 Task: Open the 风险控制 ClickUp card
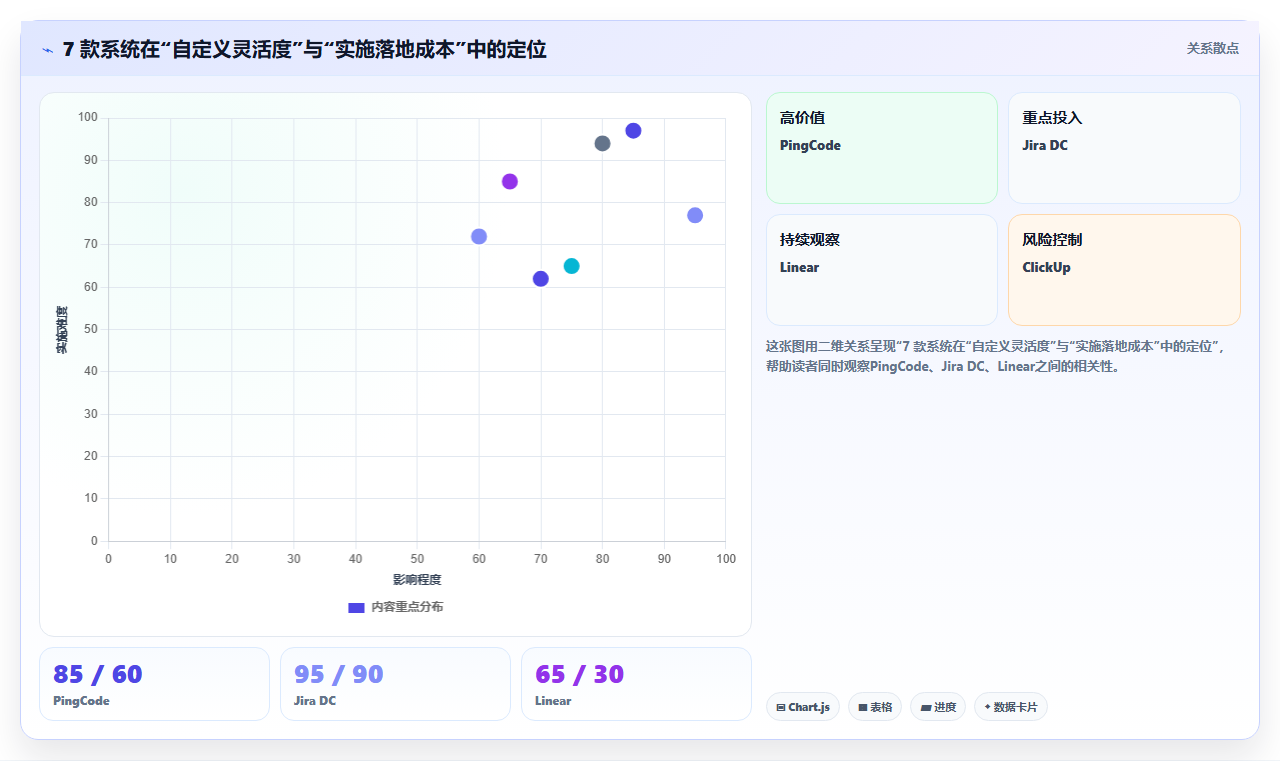(1124, 270)
